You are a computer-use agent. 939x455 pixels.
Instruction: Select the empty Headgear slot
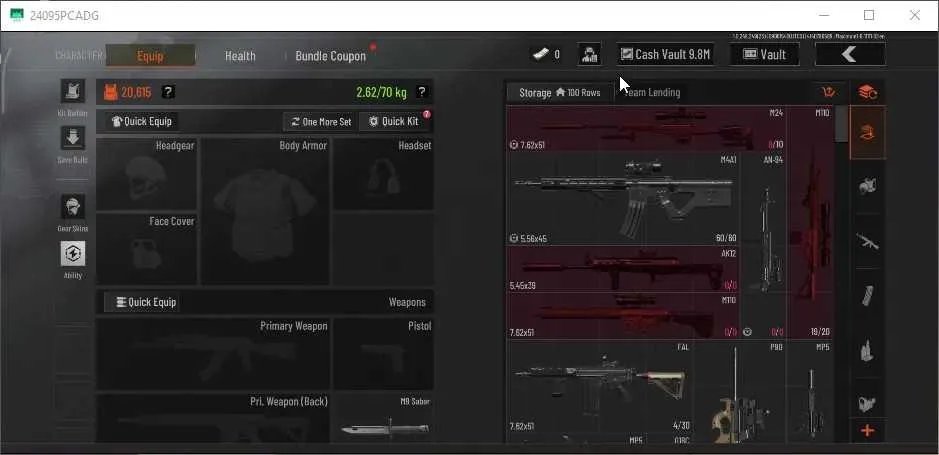pos(147,174)
